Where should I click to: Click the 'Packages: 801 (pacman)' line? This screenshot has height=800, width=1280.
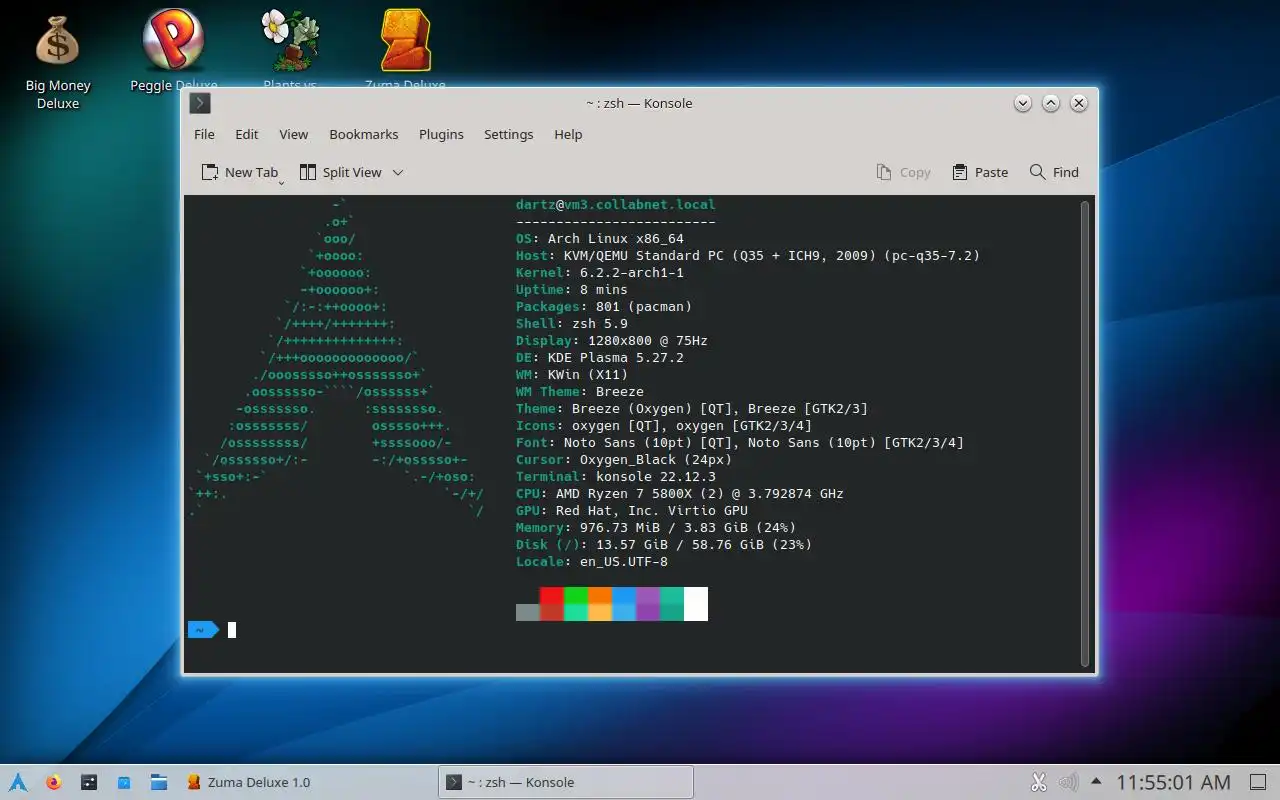(x=604, y=307)
